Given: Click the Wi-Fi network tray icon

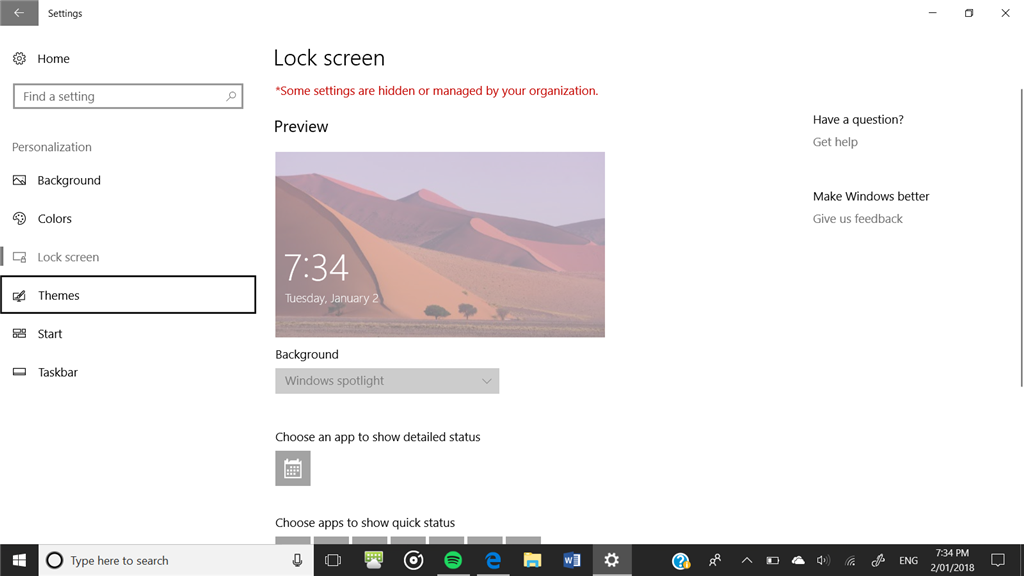Looking at the screenshot, I should (850, 560).
